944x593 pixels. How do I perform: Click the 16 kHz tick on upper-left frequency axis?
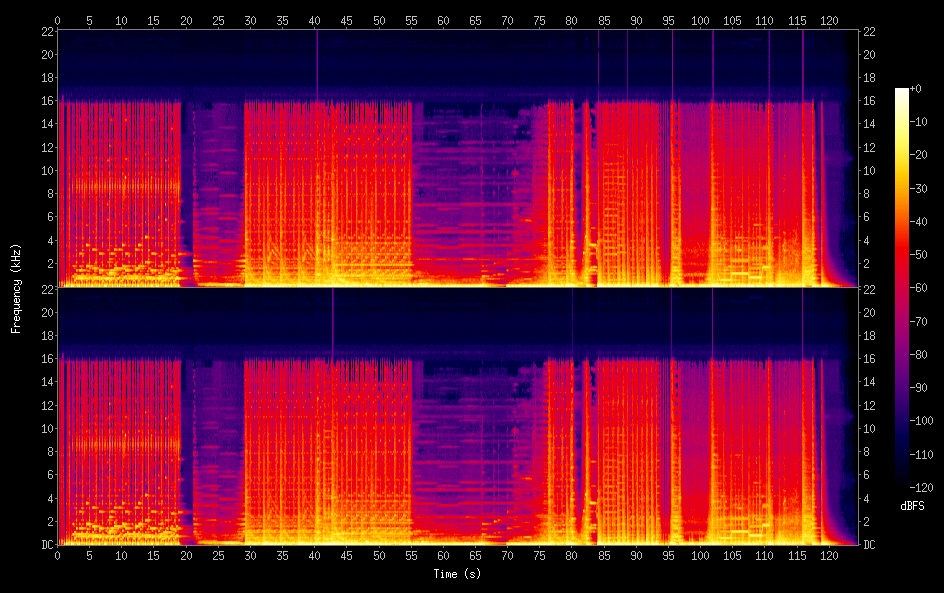point(46,101)
